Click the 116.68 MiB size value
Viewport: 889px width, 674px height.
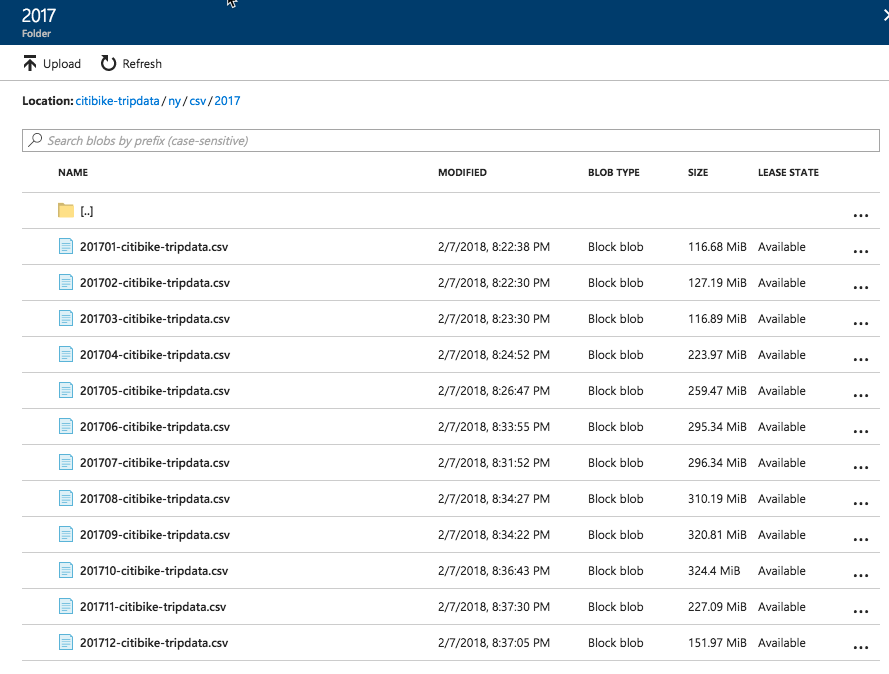click(717, 247)
